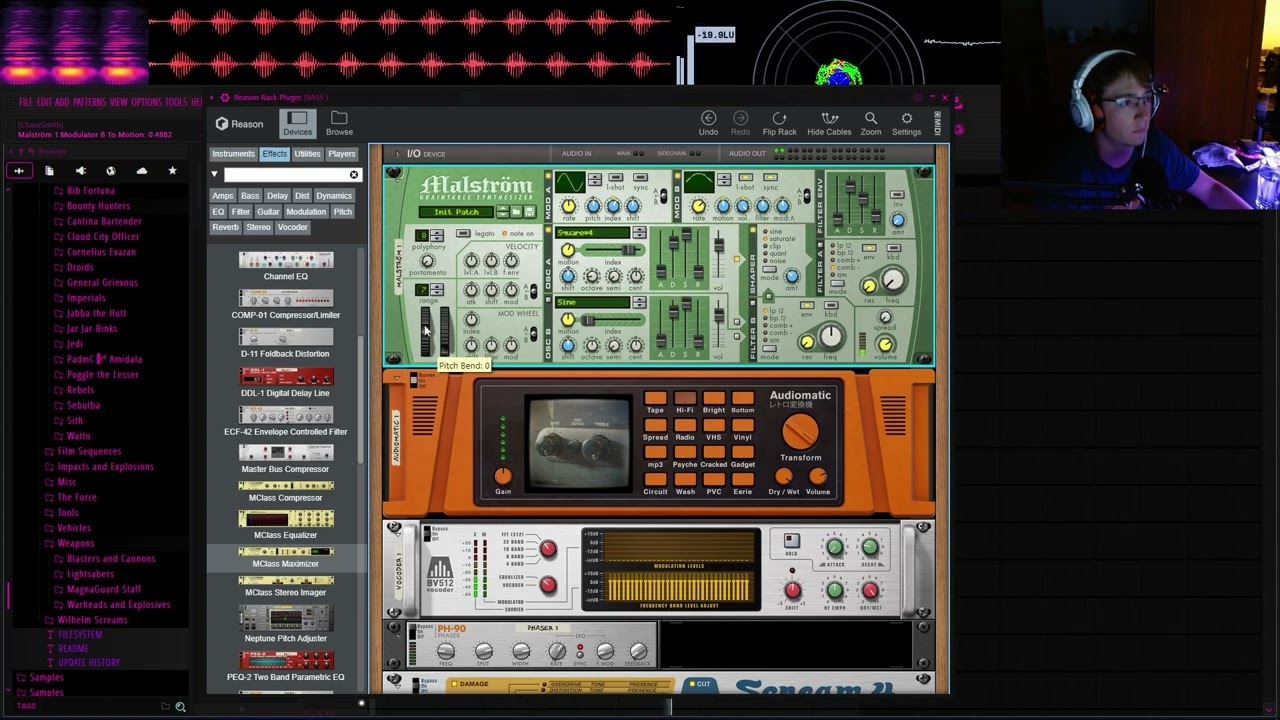Change Osc B Sine graintable selector arrows
Screen dimensions: 1280x720
[x=639, y=302]
